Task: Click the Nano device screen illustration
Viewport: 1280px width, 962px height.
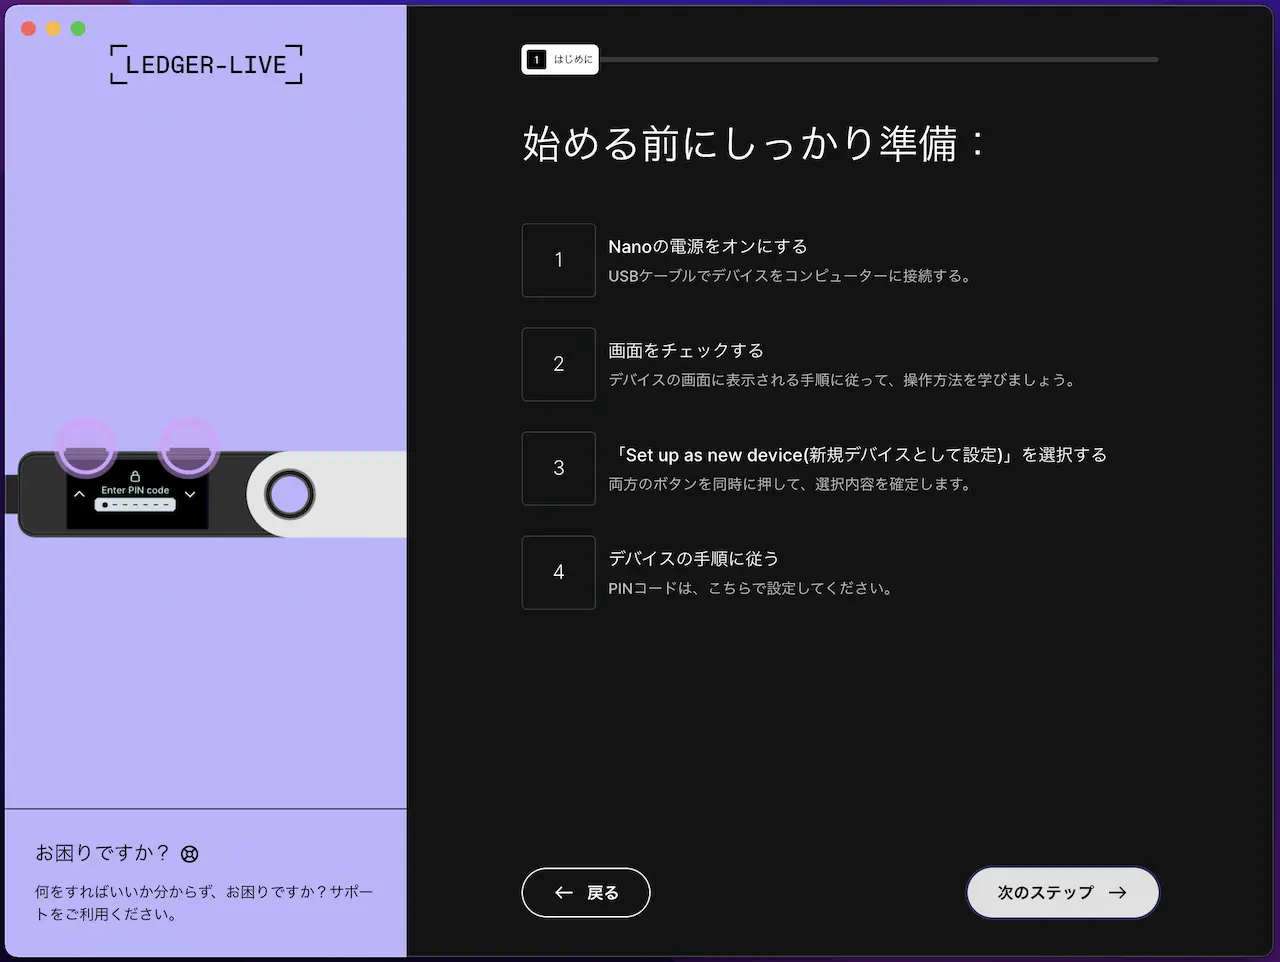Action: pyautogui.click(x=138, y=494)
